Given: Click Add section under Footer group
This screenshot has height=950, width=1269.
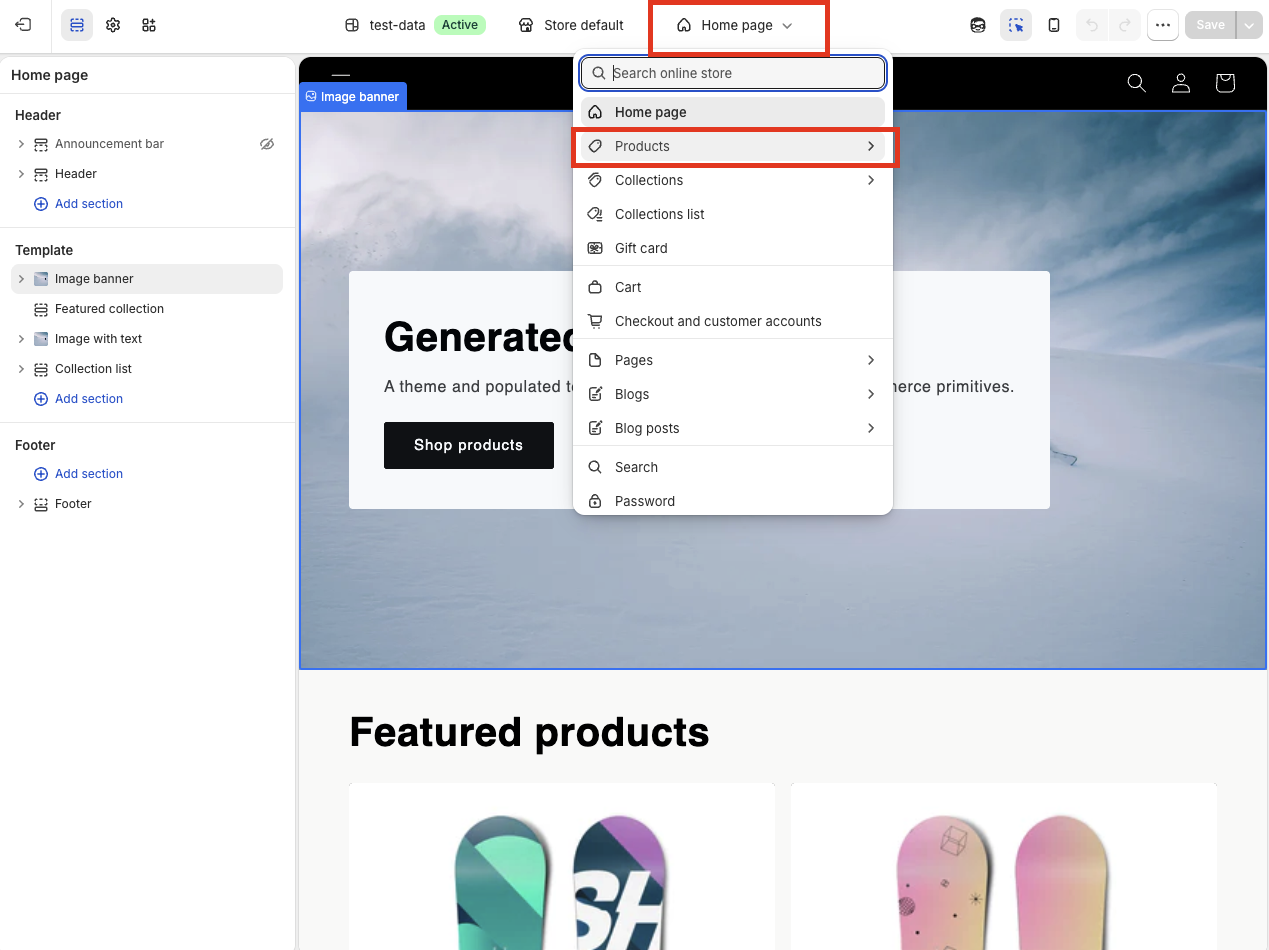Looking at the screenshot, I should point(79,474).
